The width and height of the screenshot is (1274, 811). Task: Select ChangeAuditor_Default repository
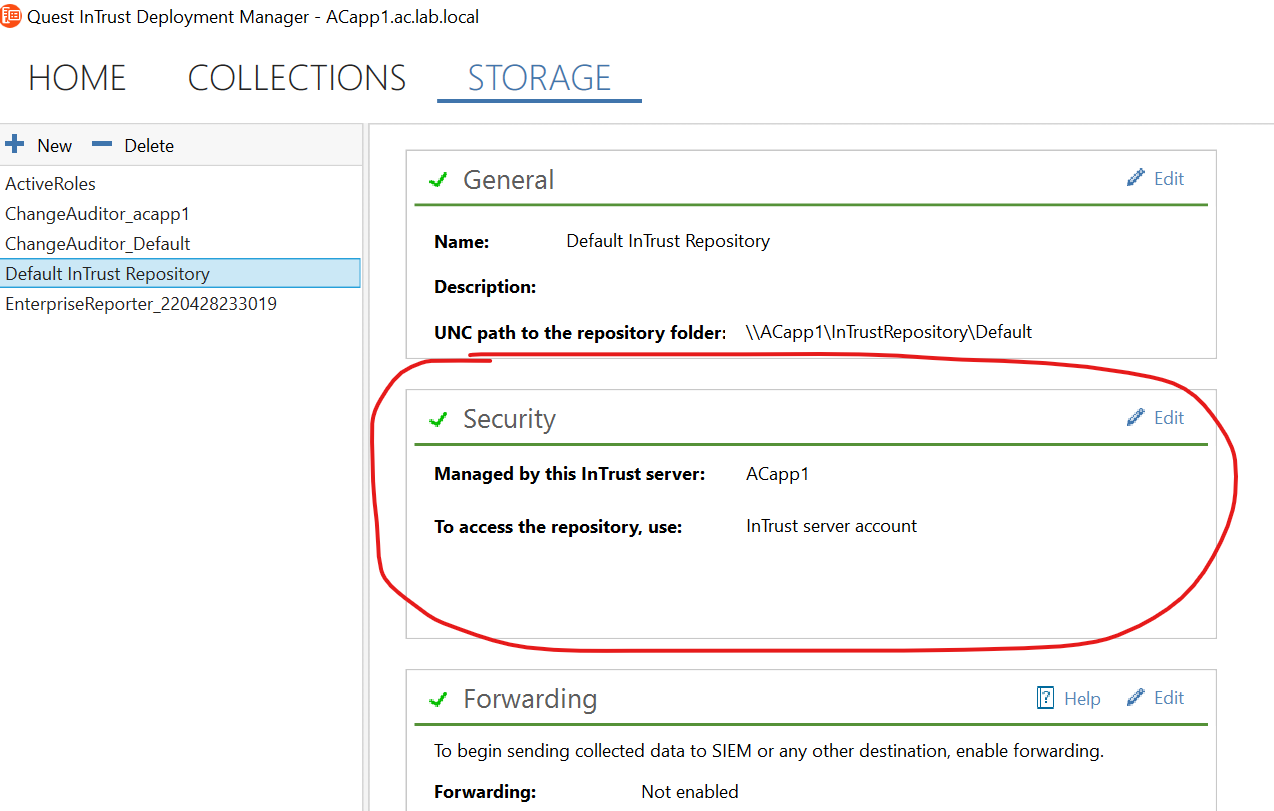(180, 244)
